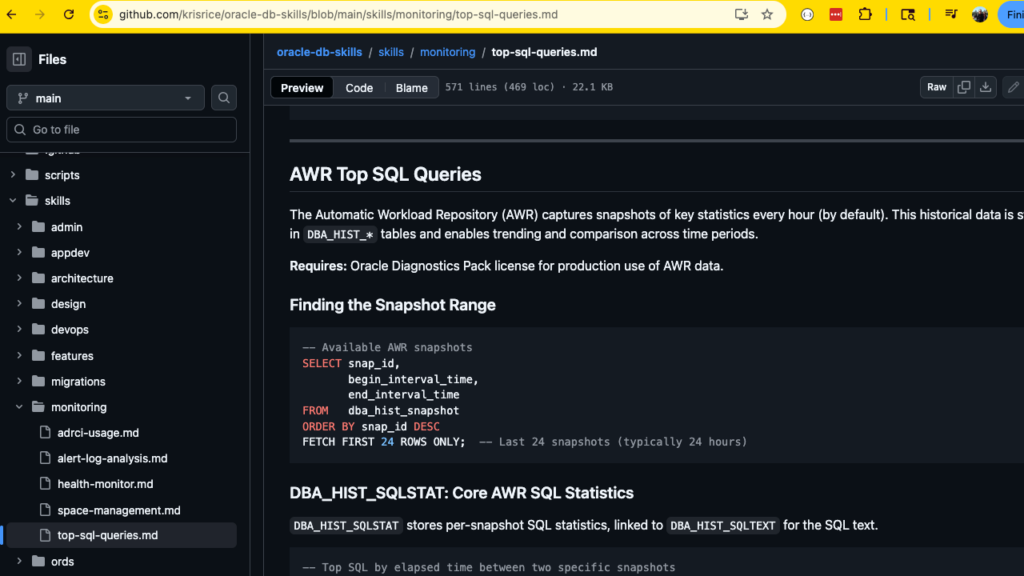The image size is (1024, 576).
Task: Collapse the Files side panel icon
Action: 20,59
